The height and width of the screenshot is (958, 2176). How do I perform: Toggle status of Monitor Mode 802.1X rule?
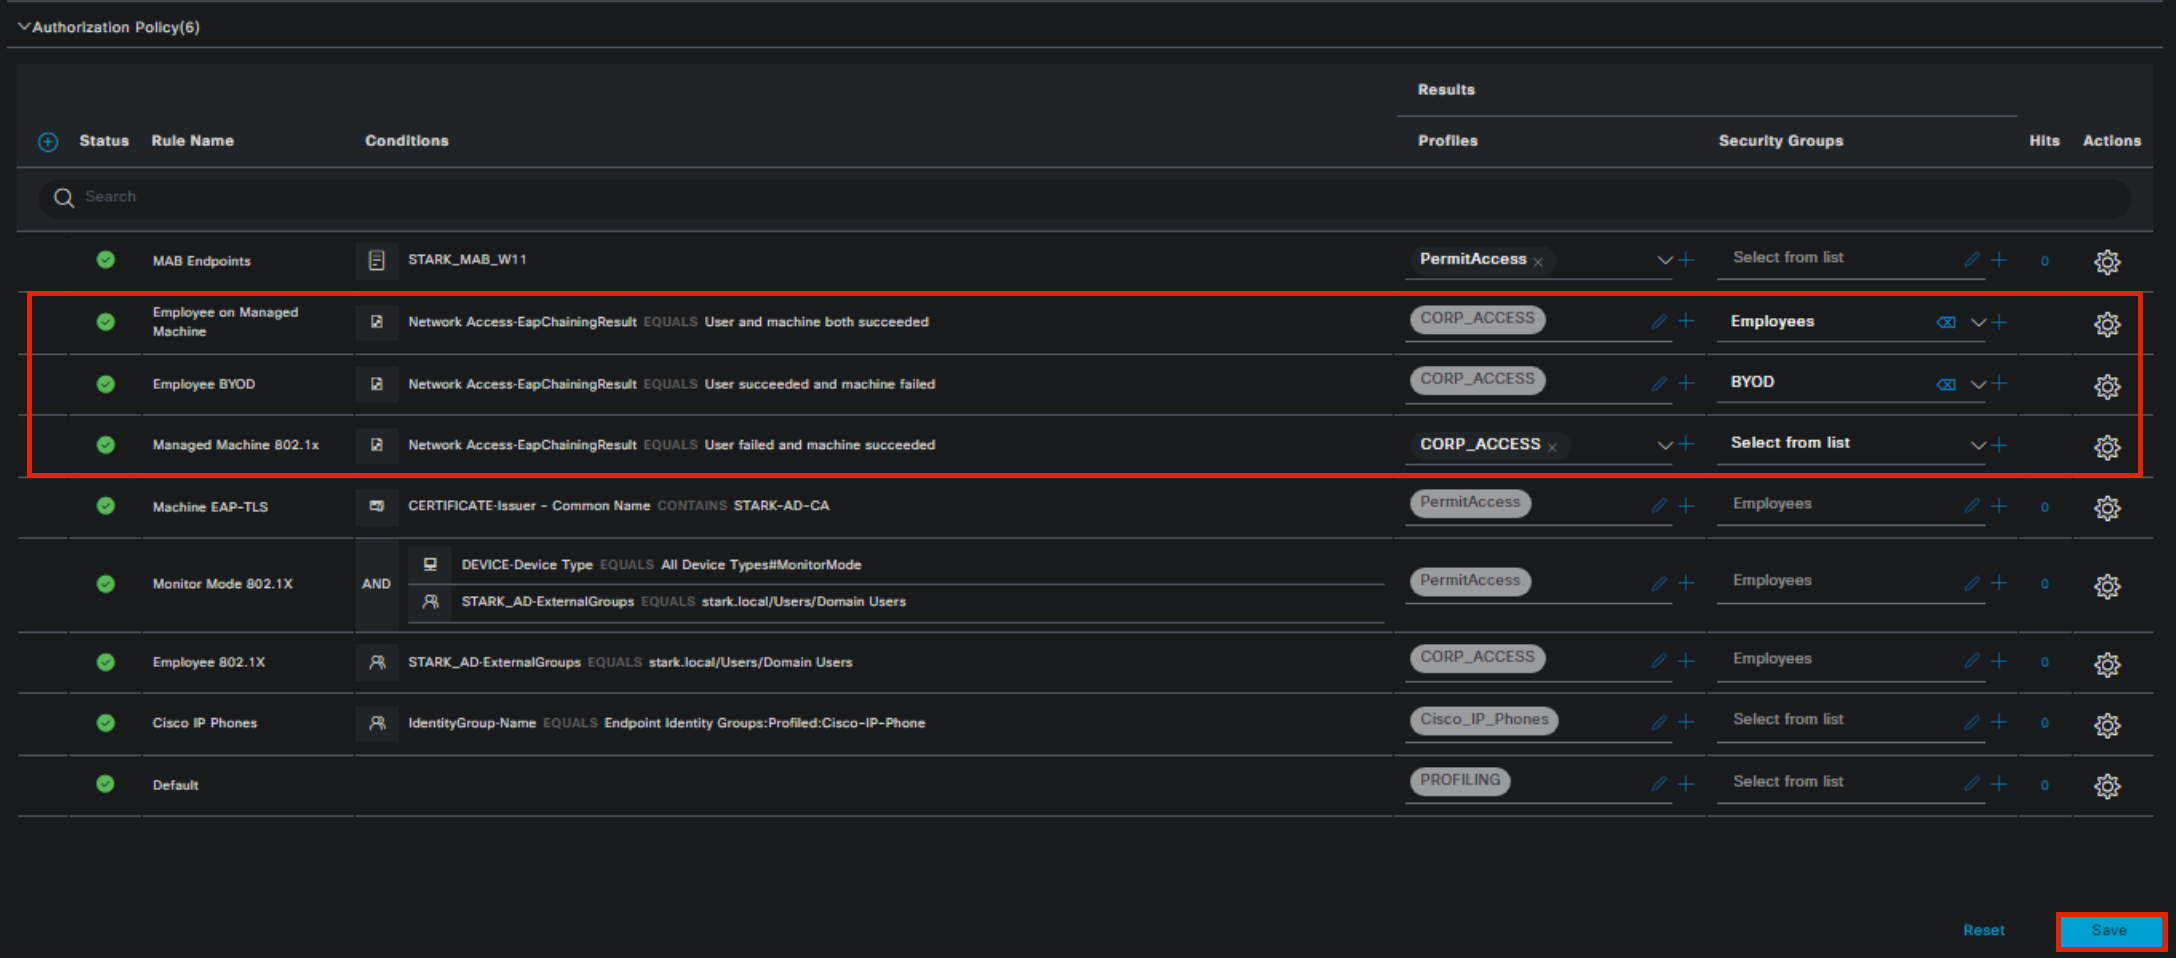(x=105, y=584)
